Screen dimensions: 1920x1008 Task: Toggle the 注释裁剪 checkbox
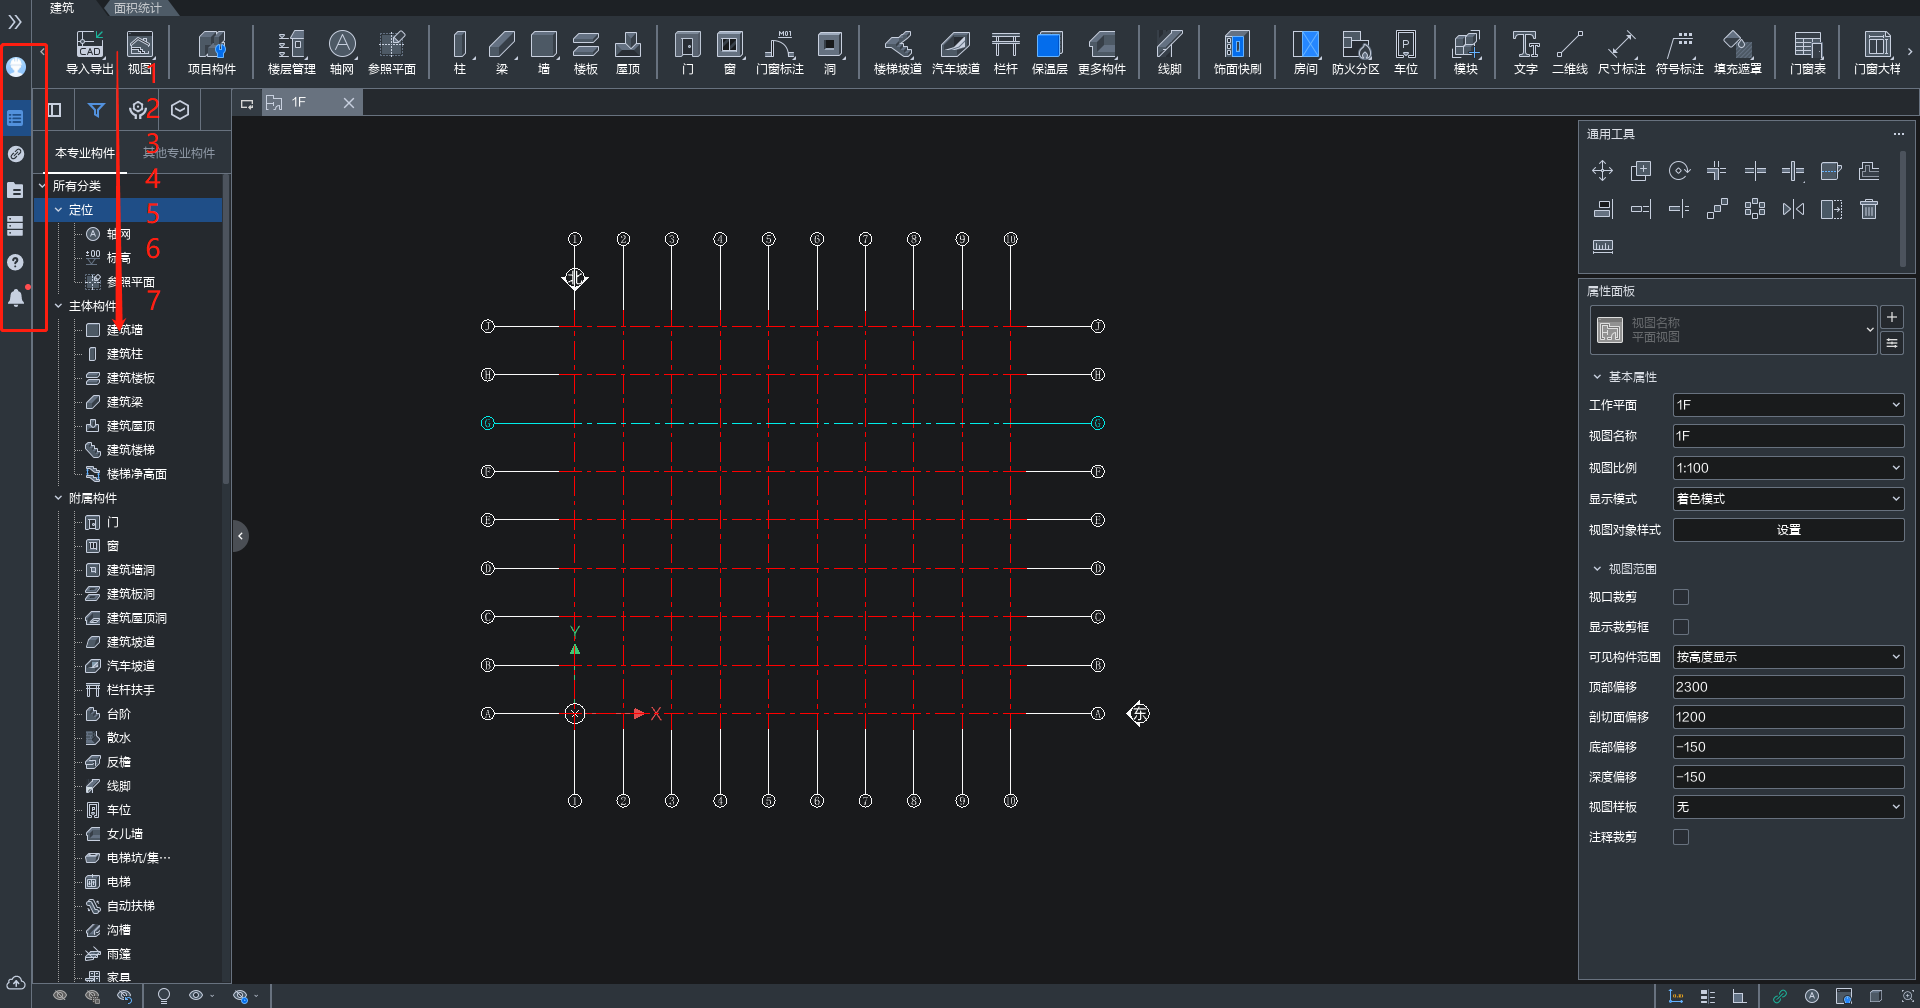point(1681,837)
